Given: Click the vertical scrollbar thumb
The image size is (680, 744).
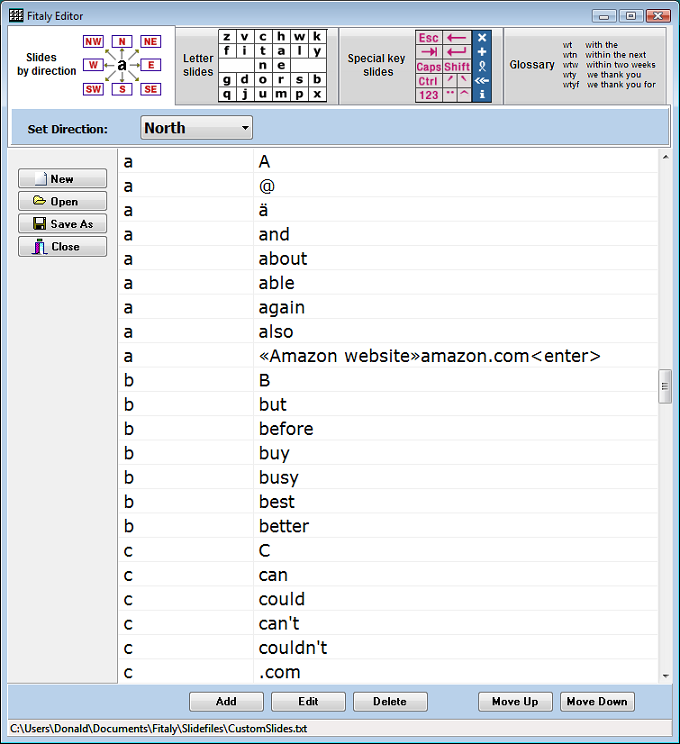Looking at the screenshot, I should coord(664,386).
